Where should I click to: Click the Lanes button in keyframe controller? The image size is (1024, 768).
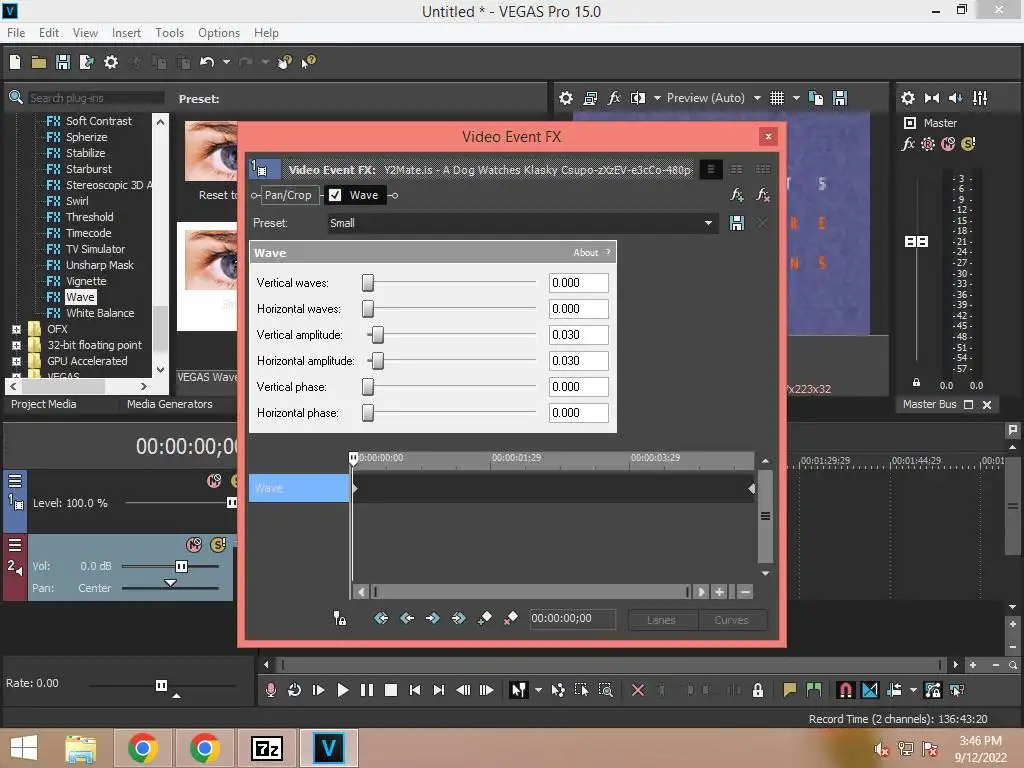click(662, 620)
